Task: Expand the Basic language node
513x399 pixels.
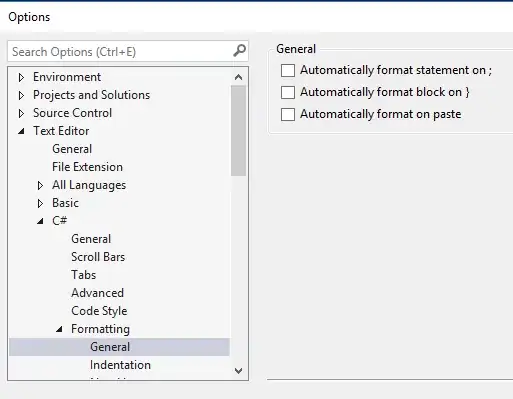Action: (x=40, y=203)
